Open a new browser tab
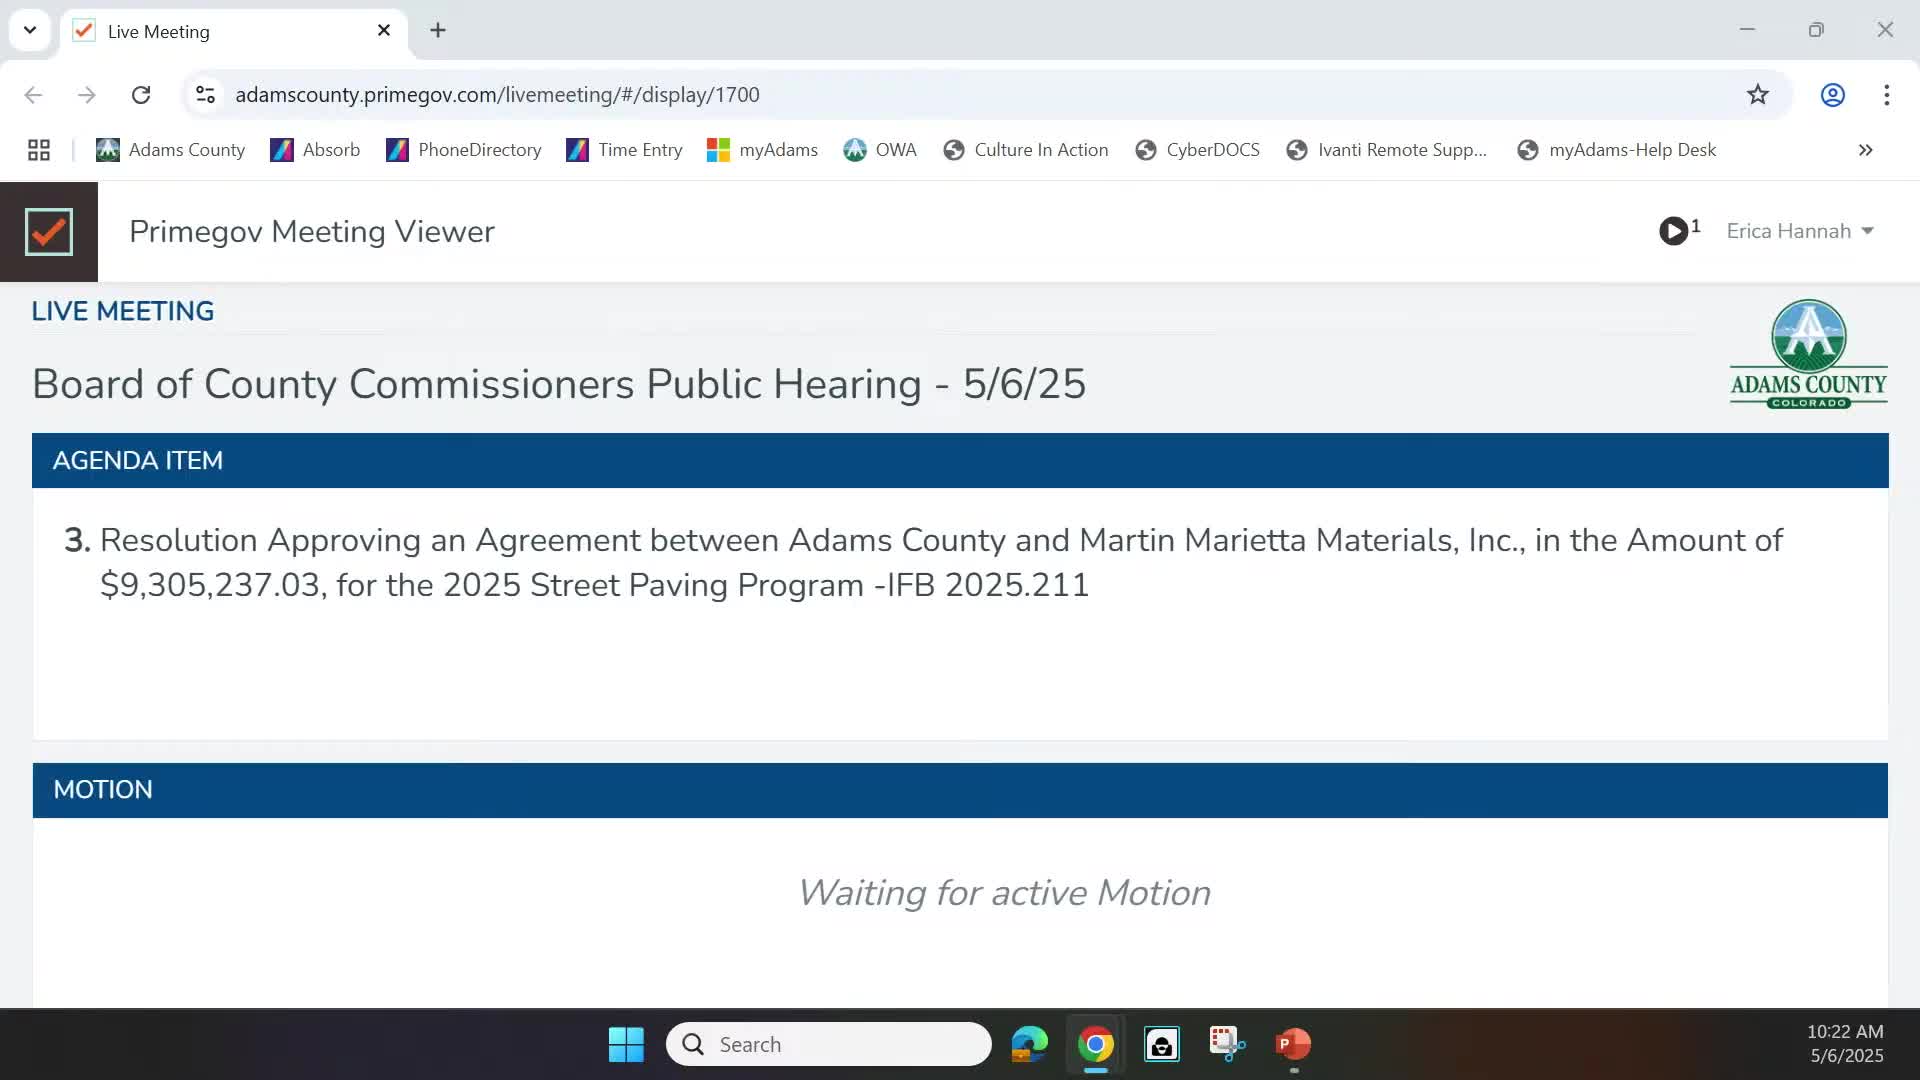This screenshot has width=1920, height=1080. [x=438, y=30]
